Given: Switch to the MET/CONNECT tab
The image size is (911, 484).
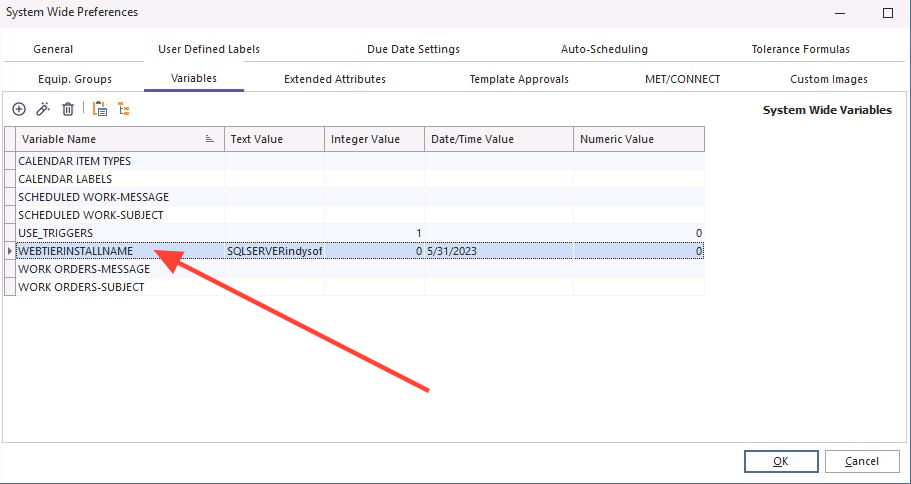Looking at the screenshot, I should (682, 79).
